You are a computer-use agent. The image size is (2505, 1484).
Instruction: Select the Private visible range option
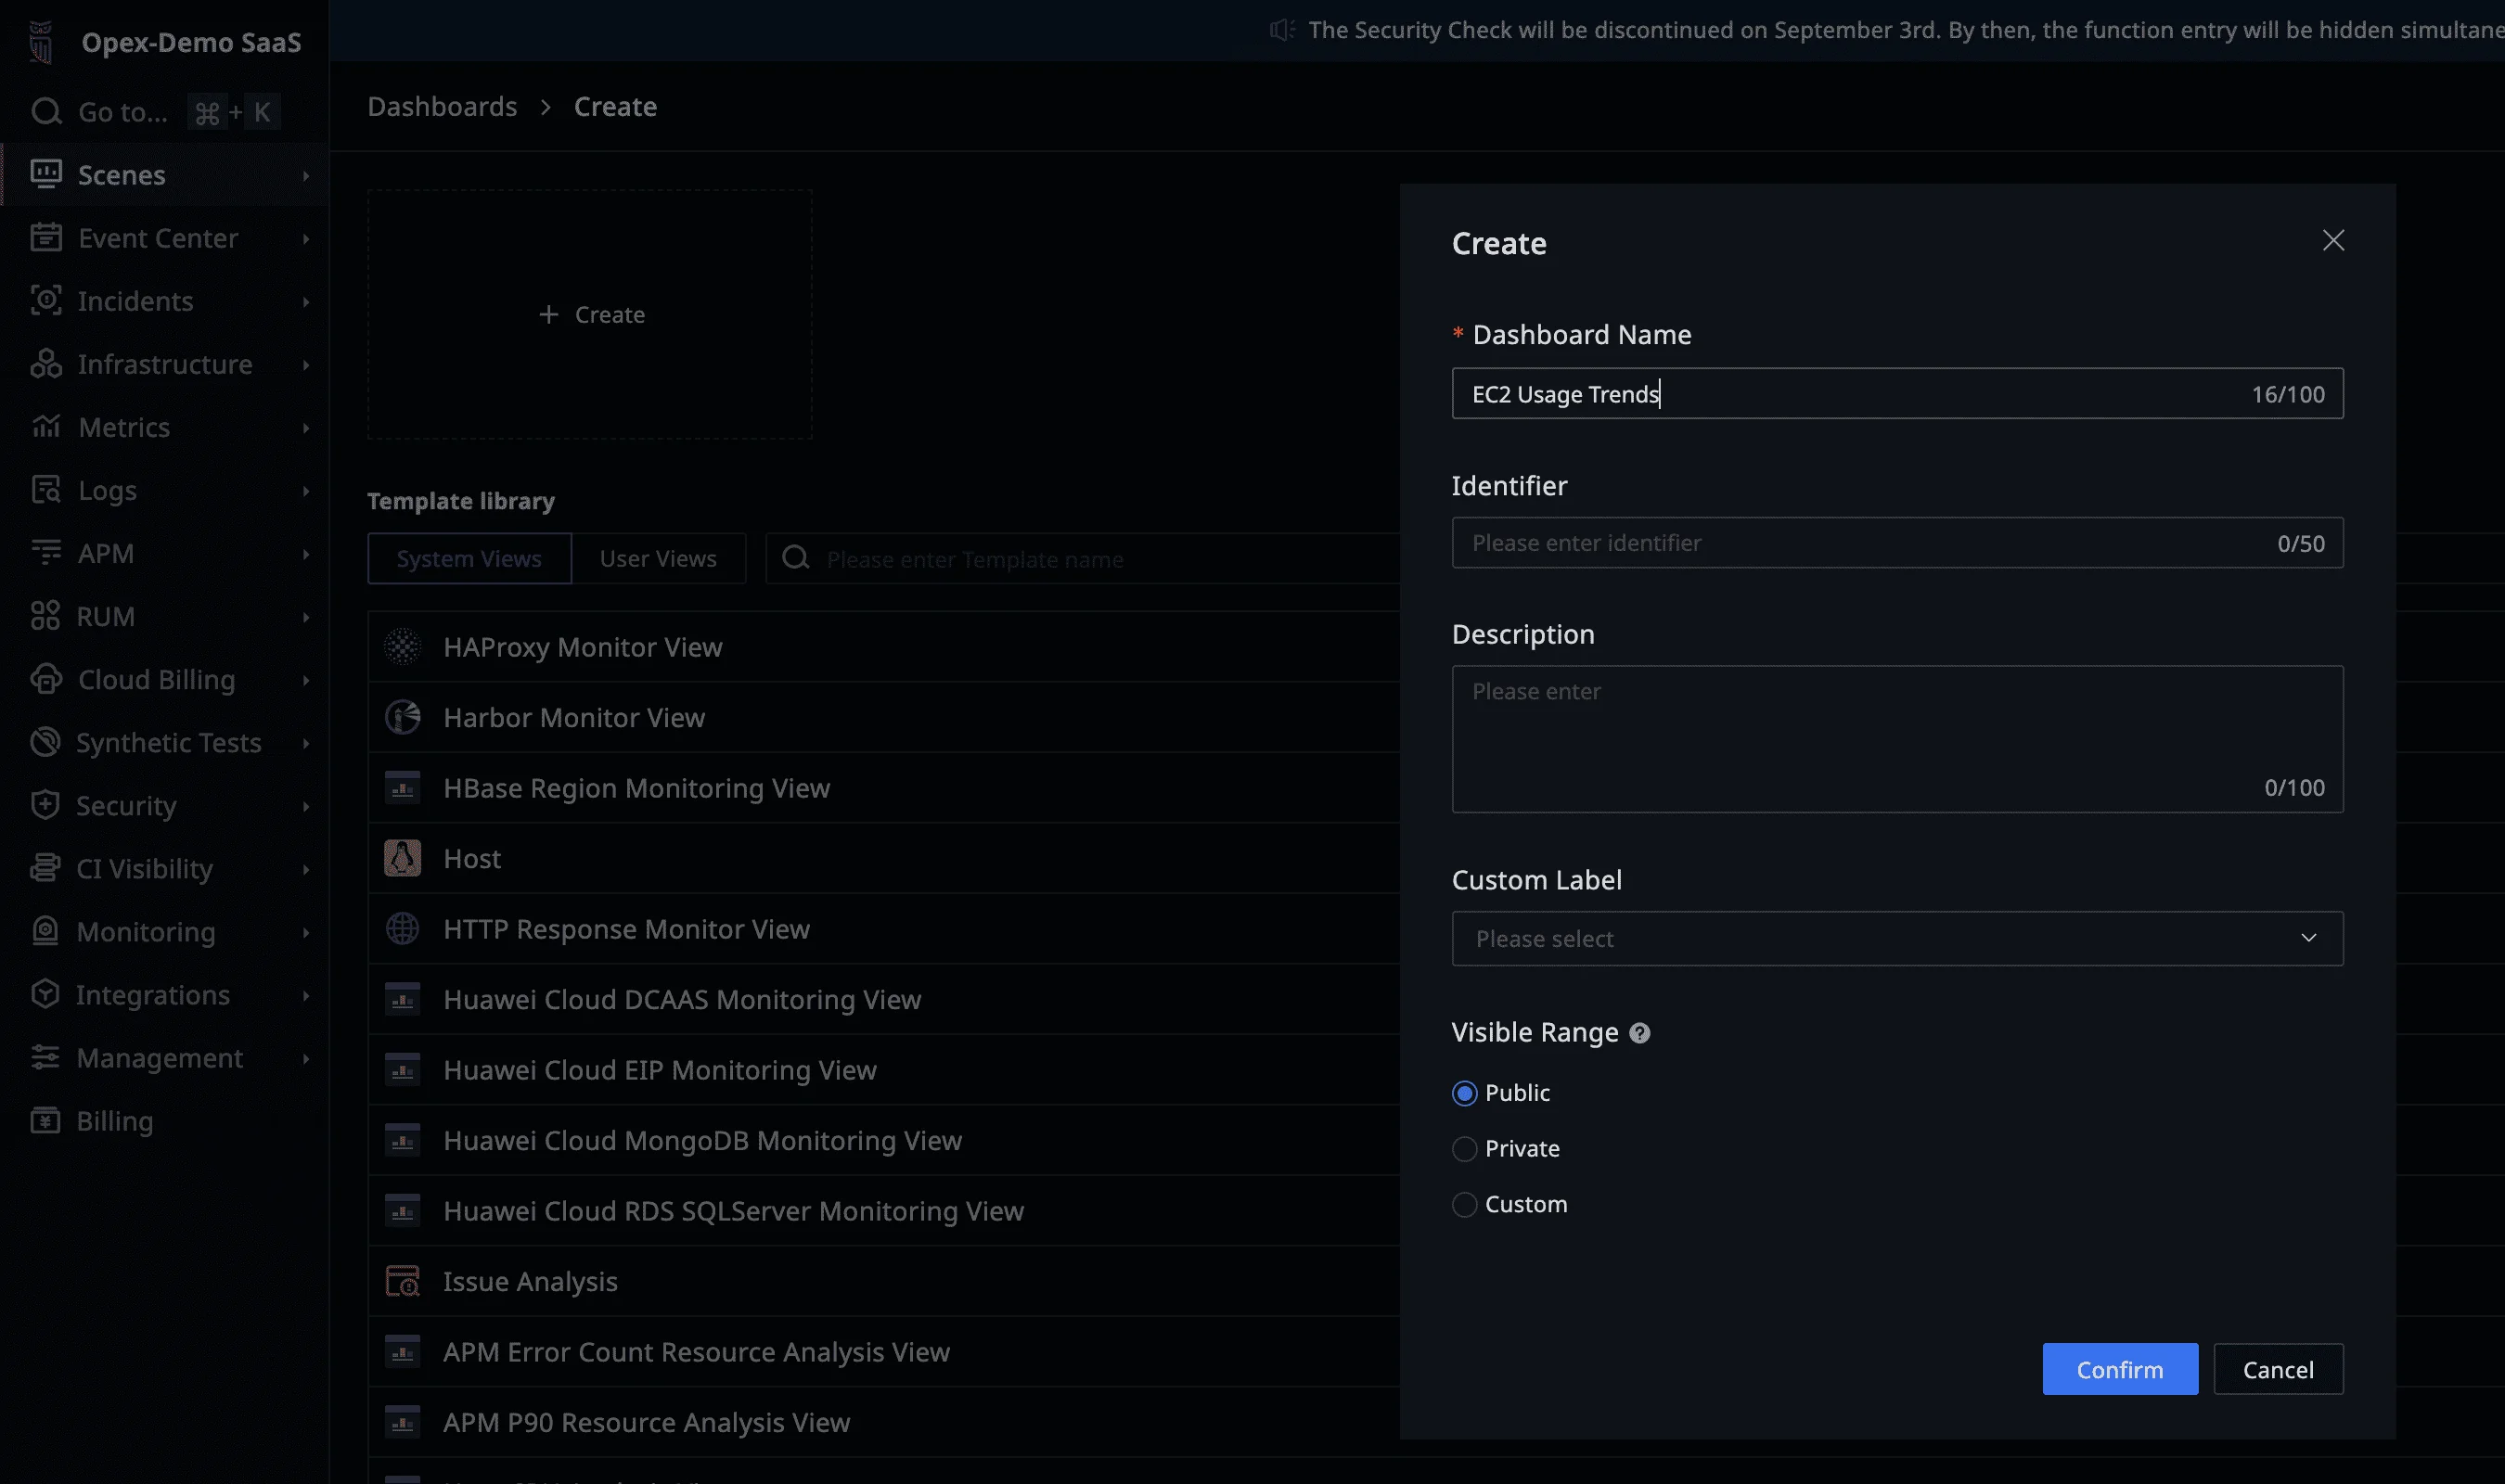tap(1464, 1149)
